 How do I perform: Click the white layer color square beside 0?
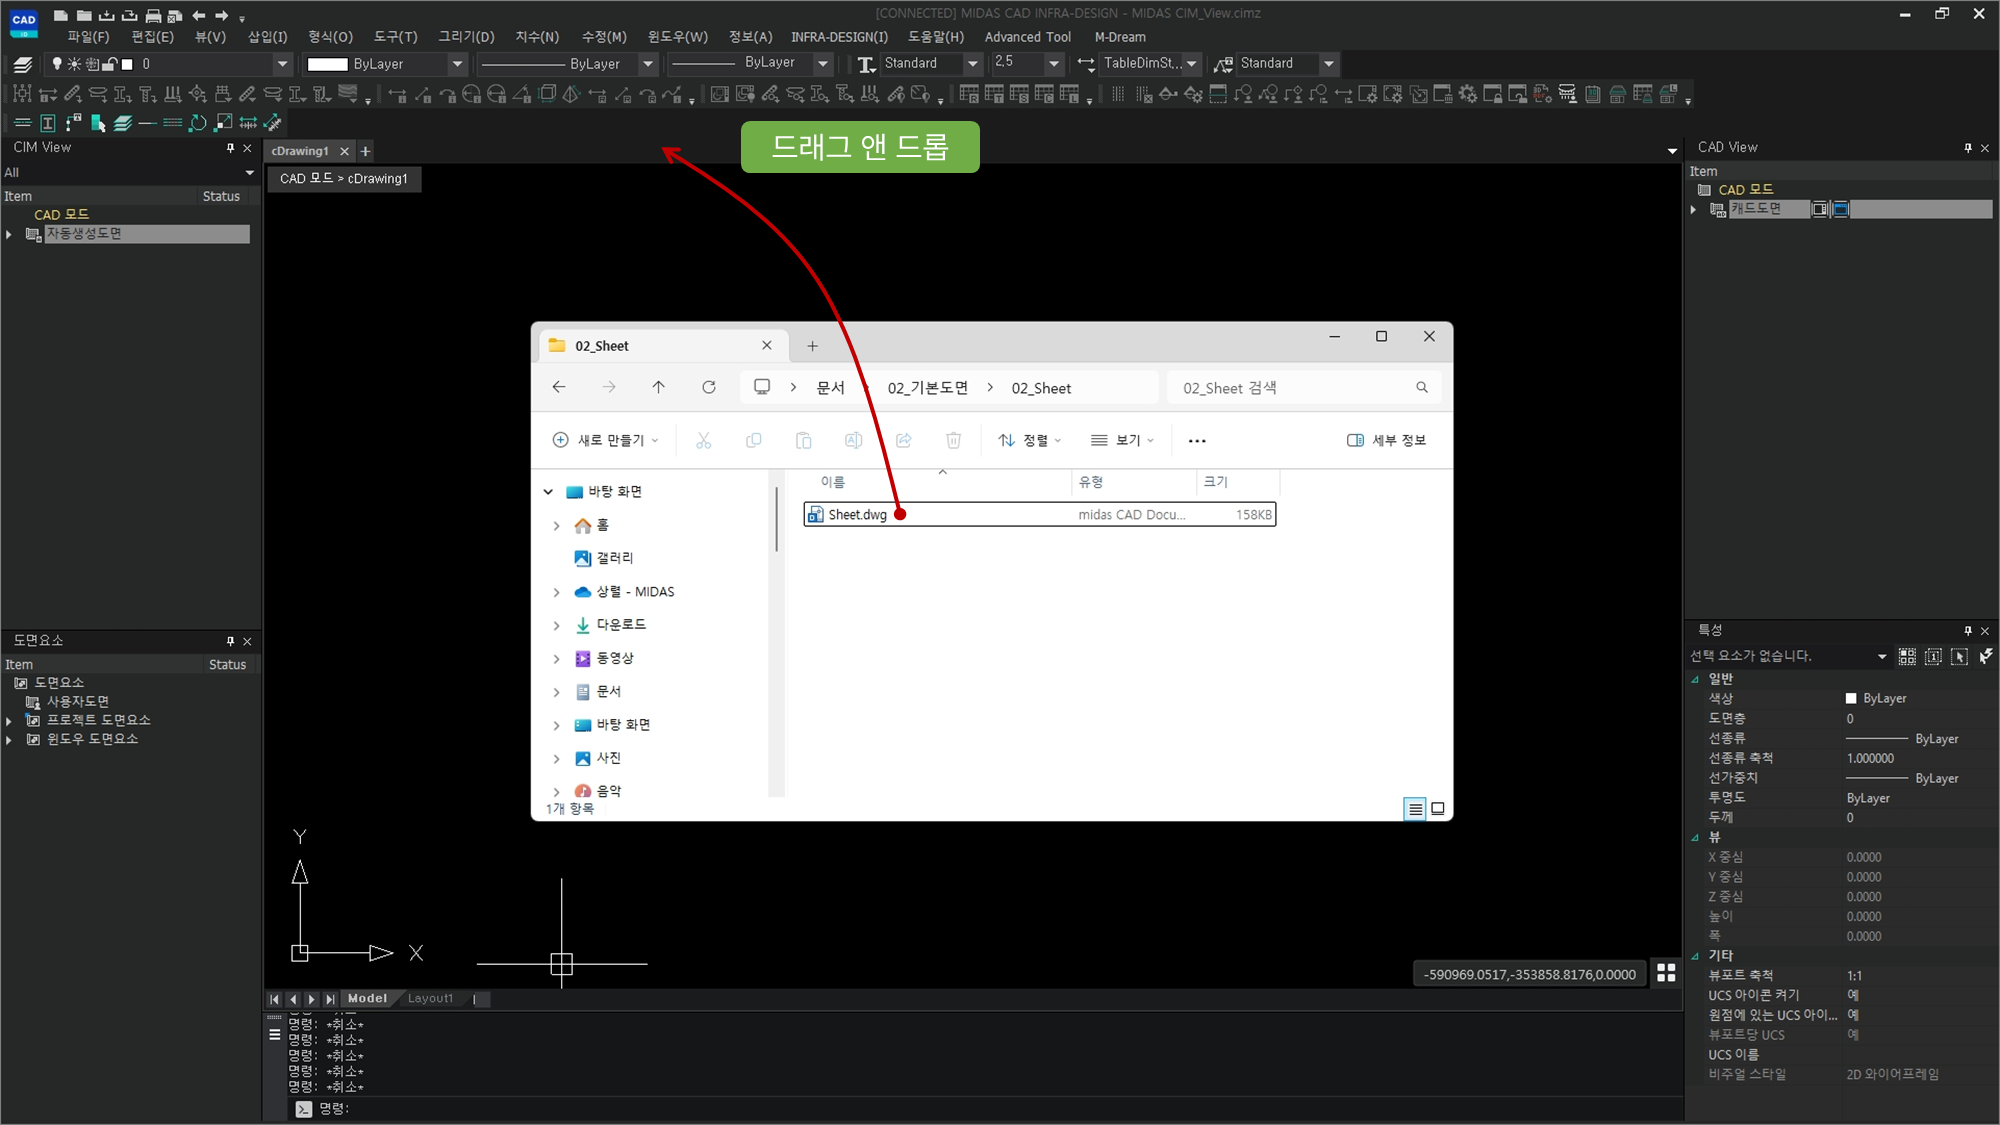[x=127, y=64]
